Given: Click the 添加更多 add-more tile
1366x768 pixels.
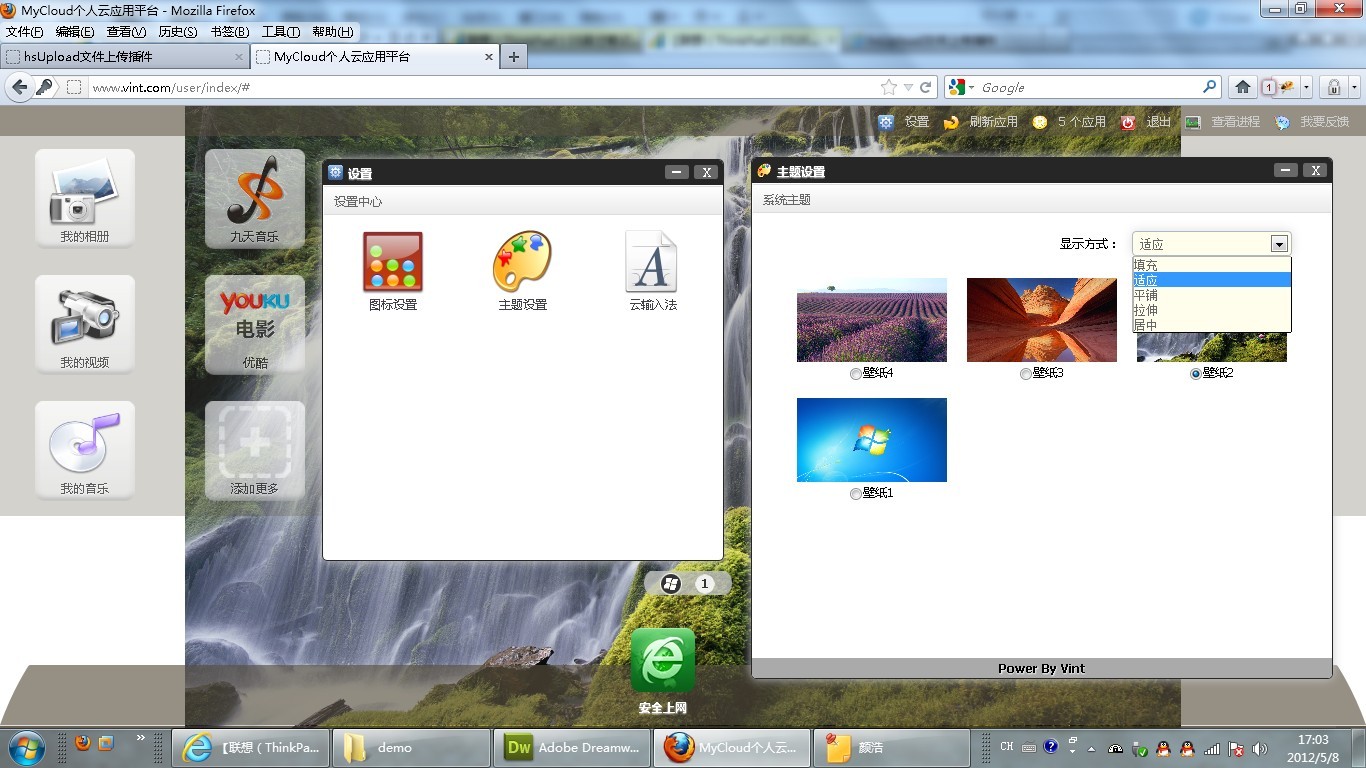Looking at the screenshot, I should click(255, 450).
